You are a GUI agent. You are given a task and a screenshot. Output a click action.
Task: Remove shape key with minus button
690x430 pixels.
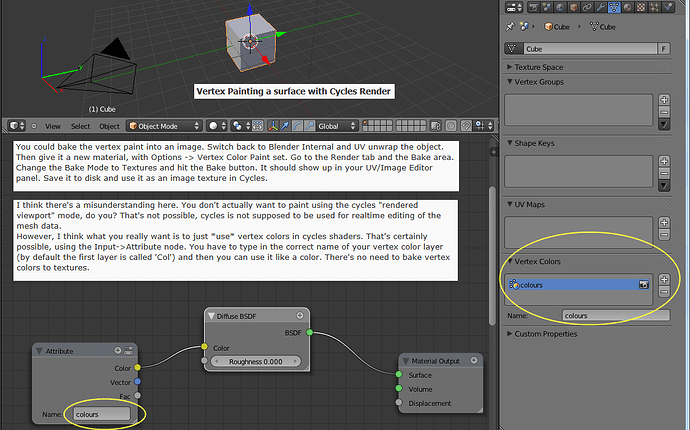pyautogui.click(x=664, y=173)
